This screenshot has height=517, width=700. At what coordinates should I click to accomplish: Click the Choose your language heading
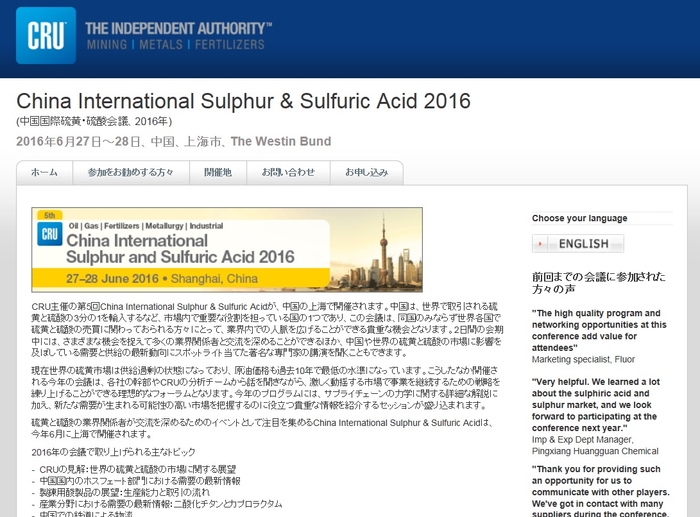tap(579, 218)
